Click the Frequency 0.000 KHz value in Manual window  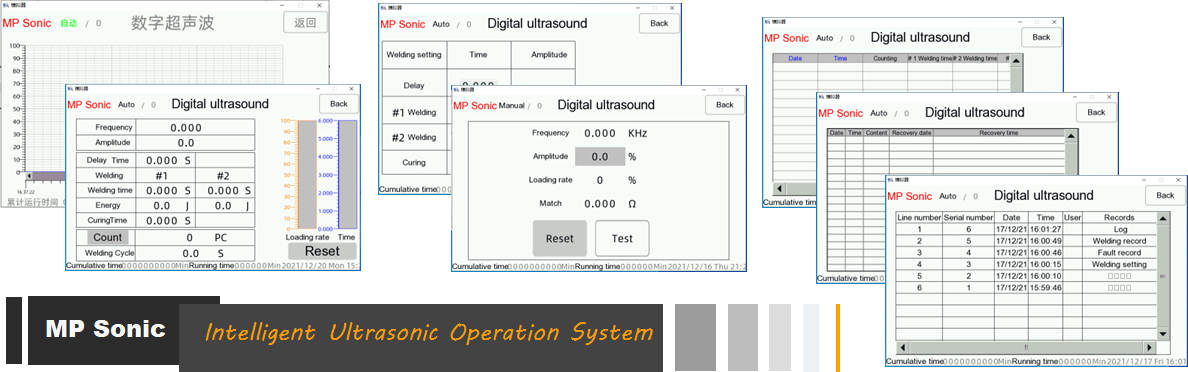(x=615, y=133)
